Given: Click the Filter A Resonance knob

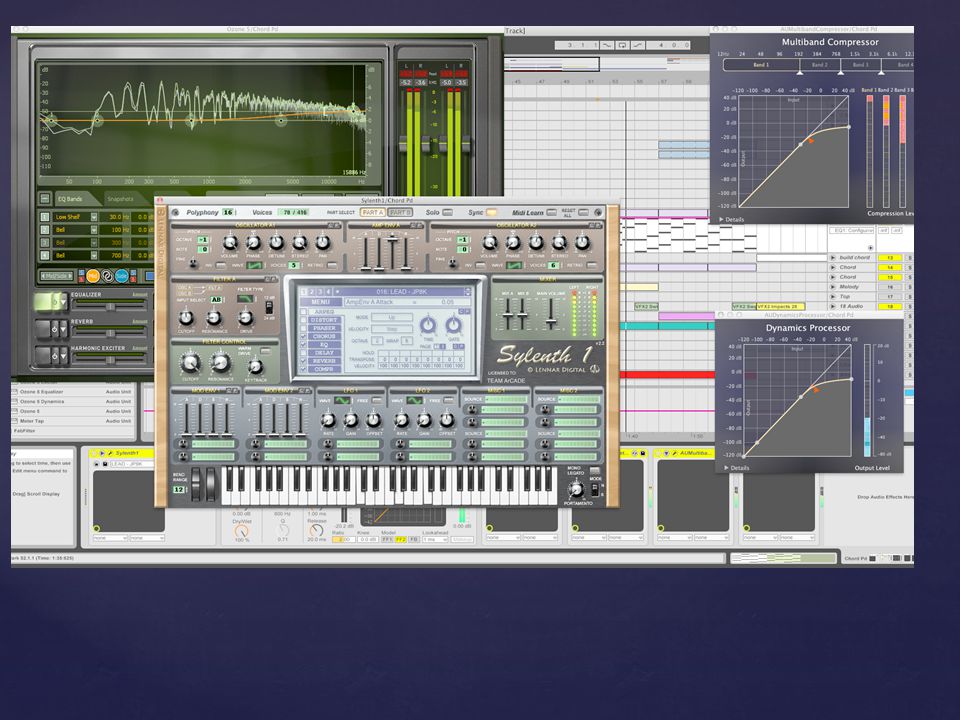Looking at the screenshot, I should [214, 318].
